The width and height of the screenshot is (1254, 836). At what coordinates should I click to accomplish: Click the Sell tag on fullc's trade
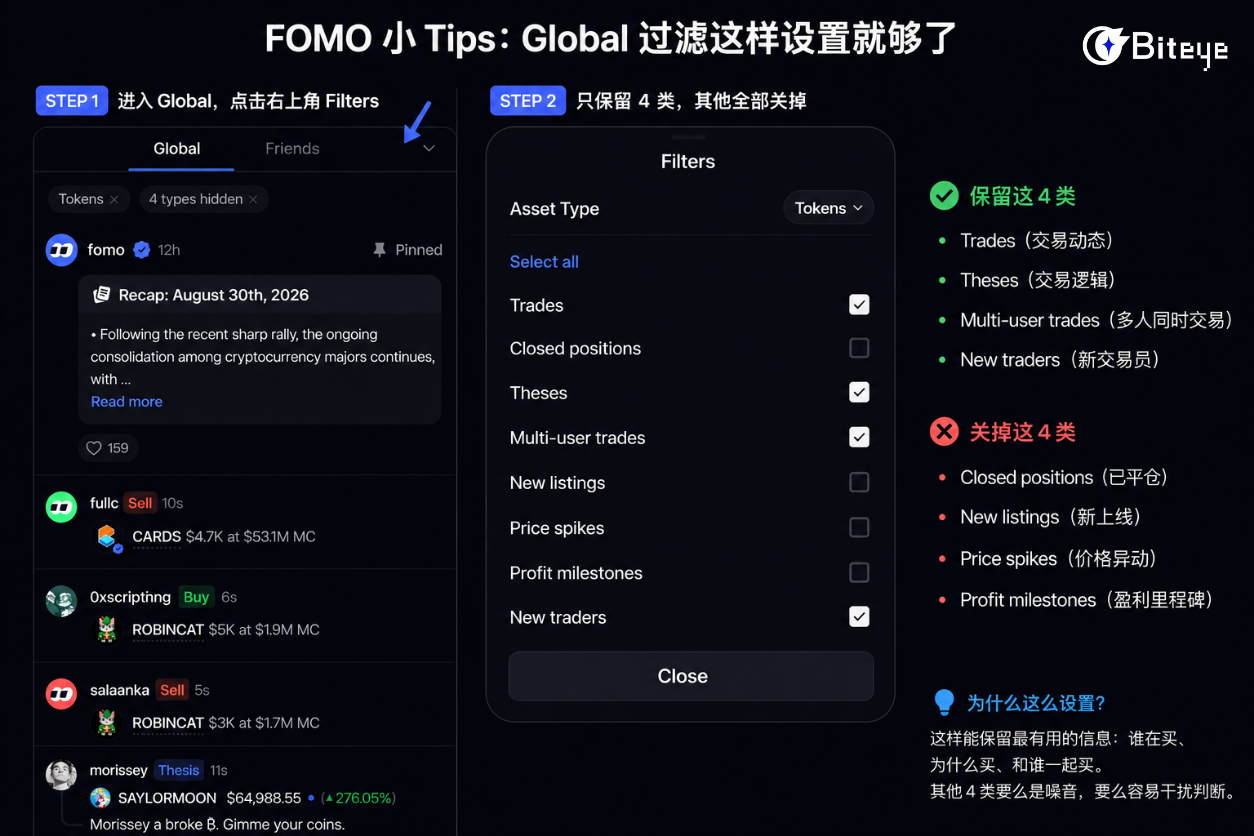coord(140,503)
